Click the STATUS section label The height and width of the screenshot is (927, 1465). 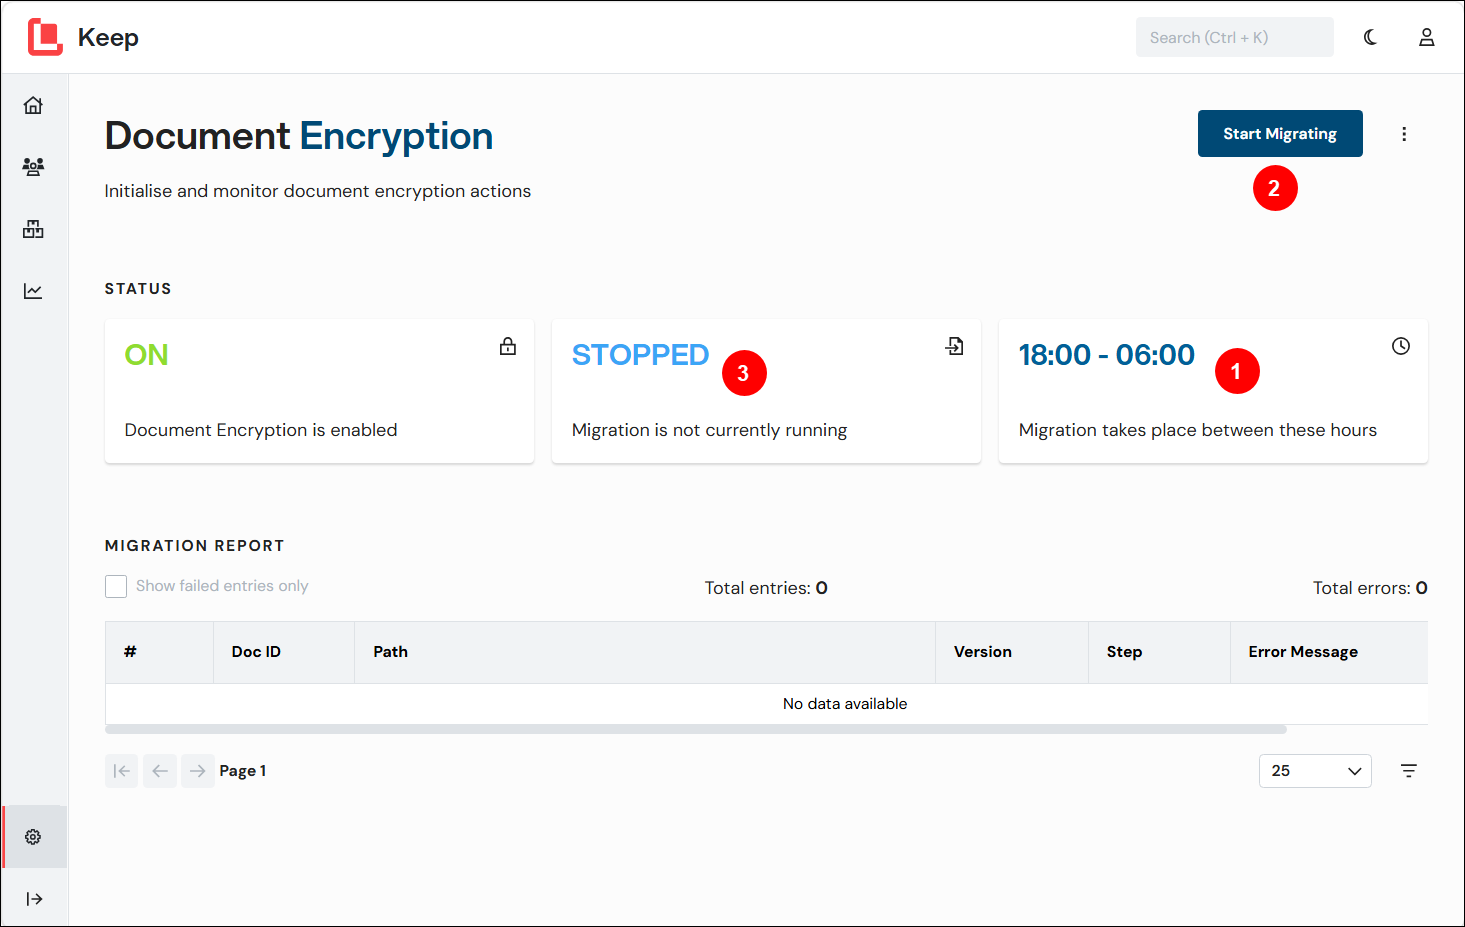point(138,289)
